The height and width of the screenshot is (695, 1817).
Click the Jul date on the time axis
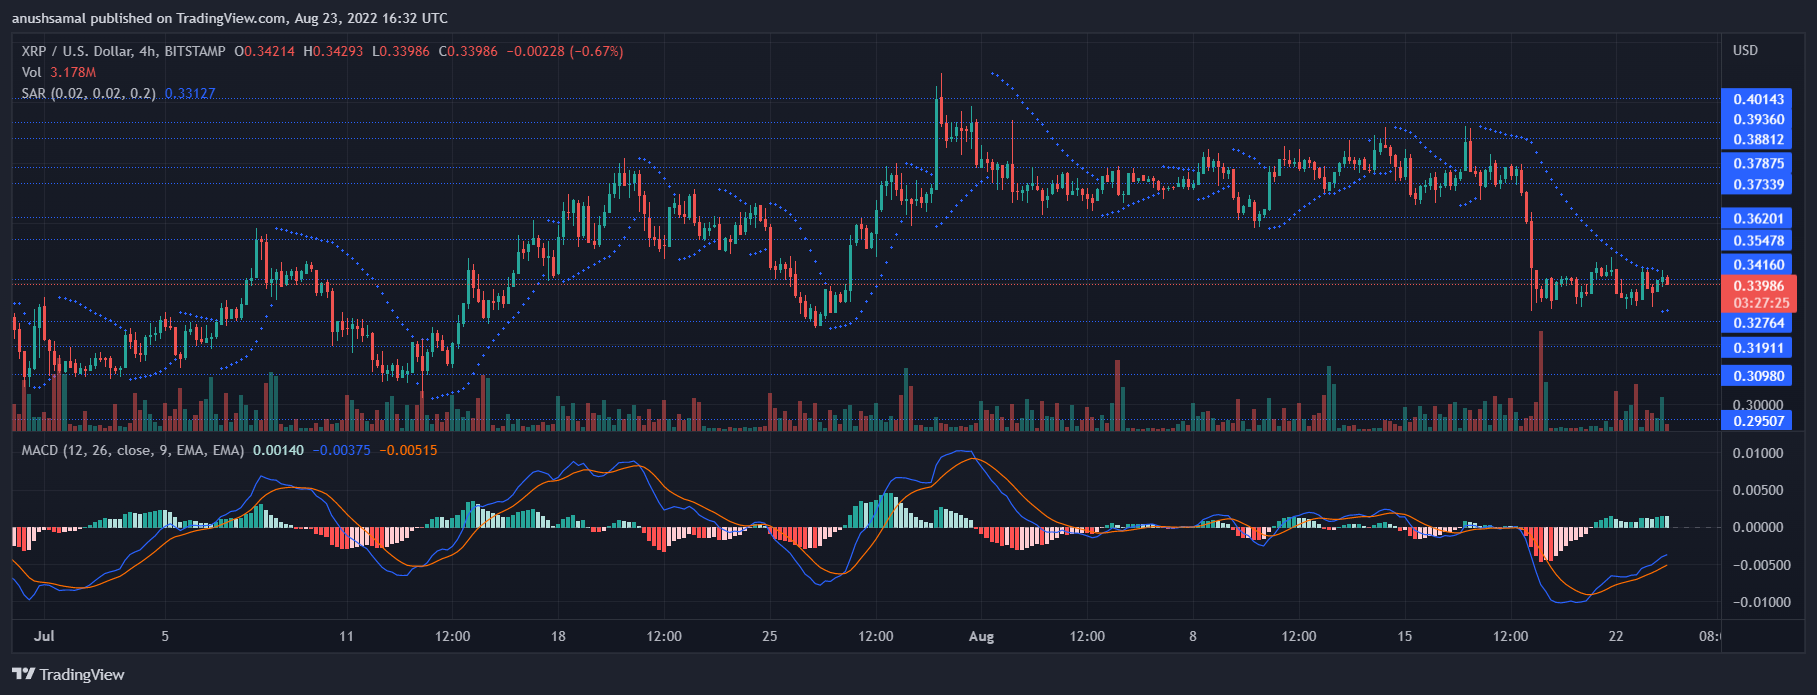(43, 636)
